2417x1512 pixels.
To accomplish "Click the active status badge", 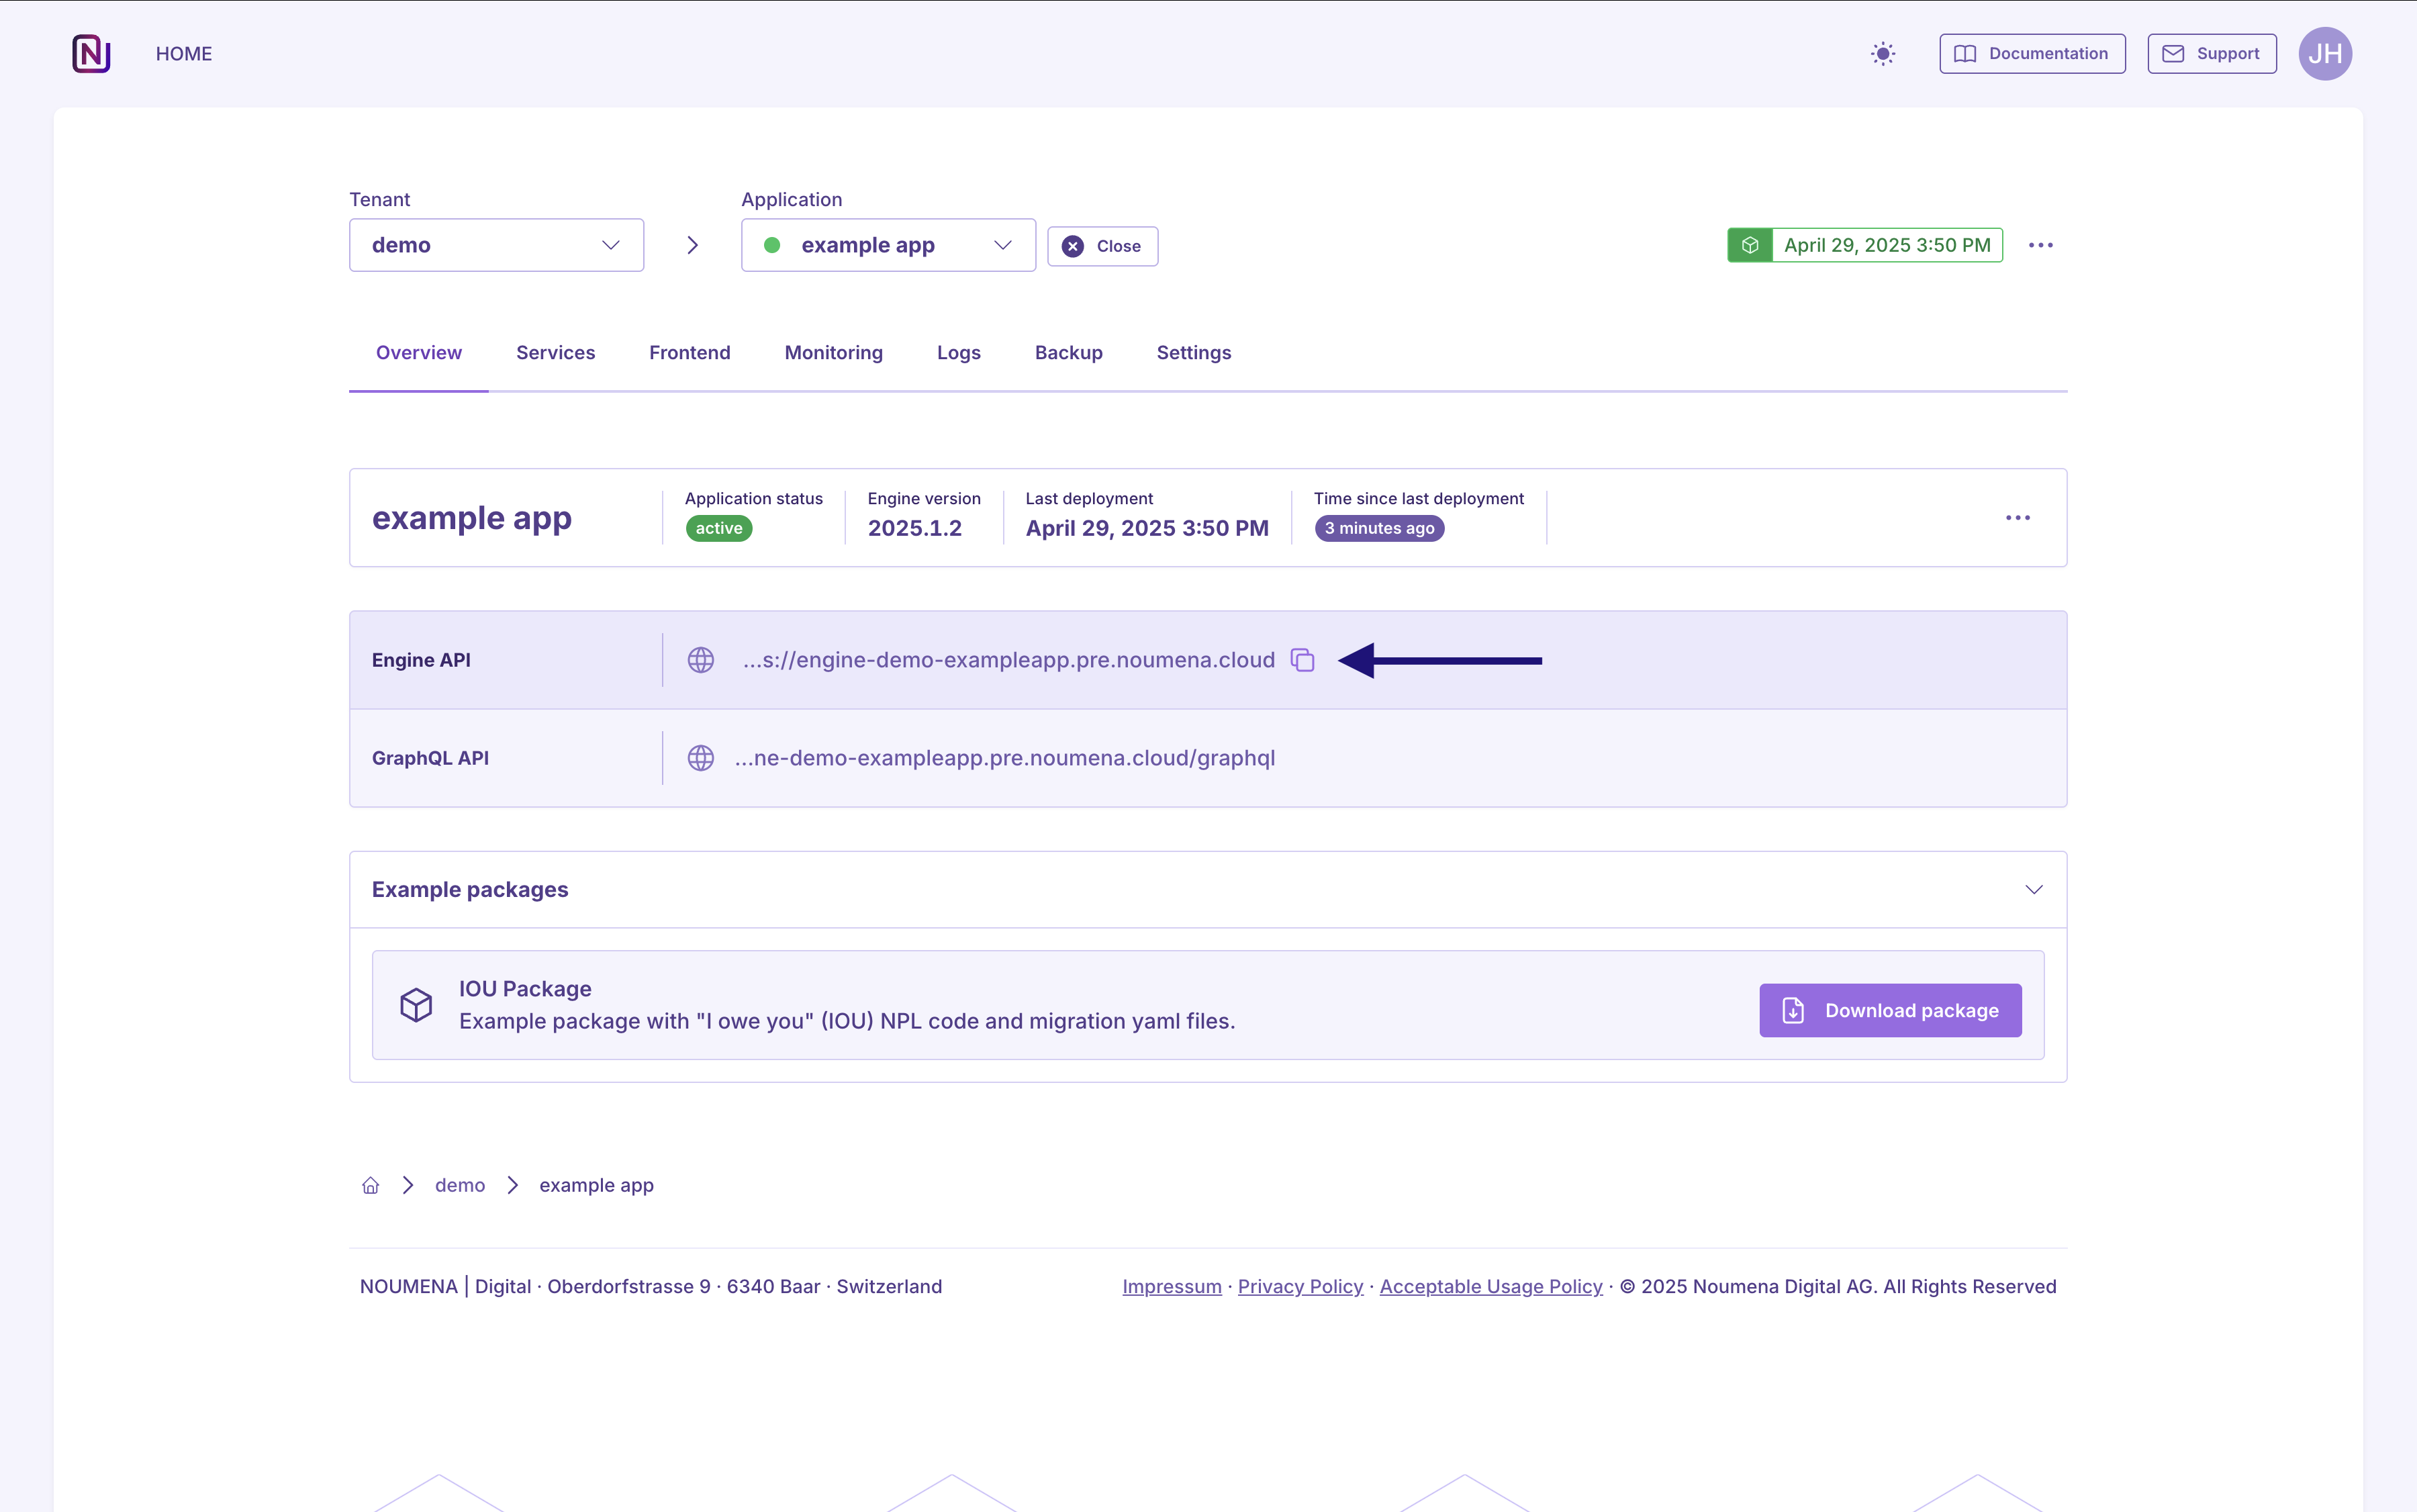I will tap(718, 528).
